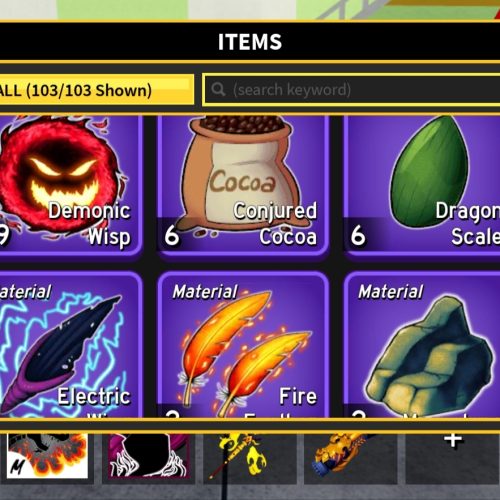Image resolution: width=500 pixels, height=500 pixels.
Task: Click the Cocoa text on the sack
Action: click(243, 182)
